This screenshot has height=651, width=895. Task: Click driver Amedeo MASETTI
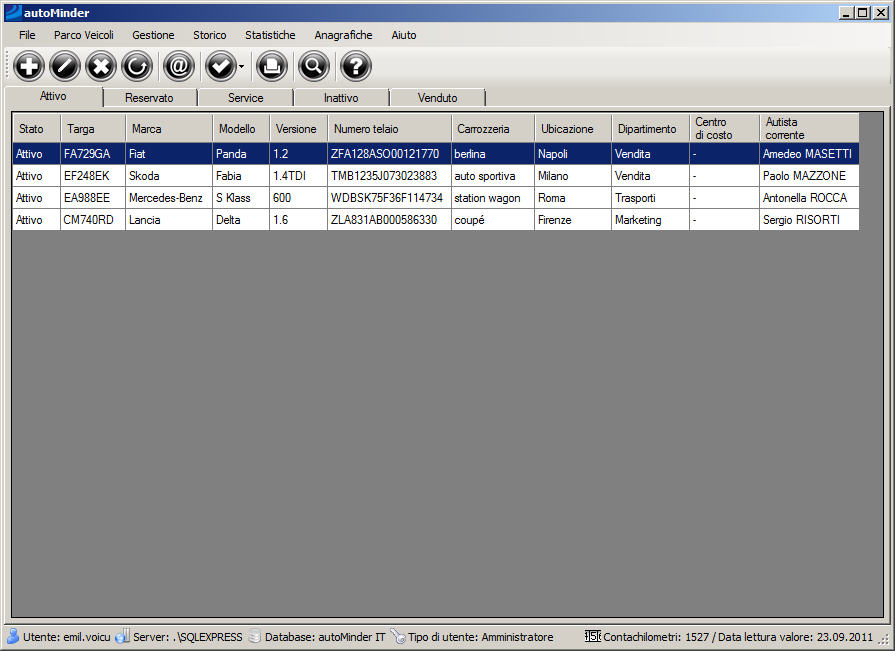(809, 153)
